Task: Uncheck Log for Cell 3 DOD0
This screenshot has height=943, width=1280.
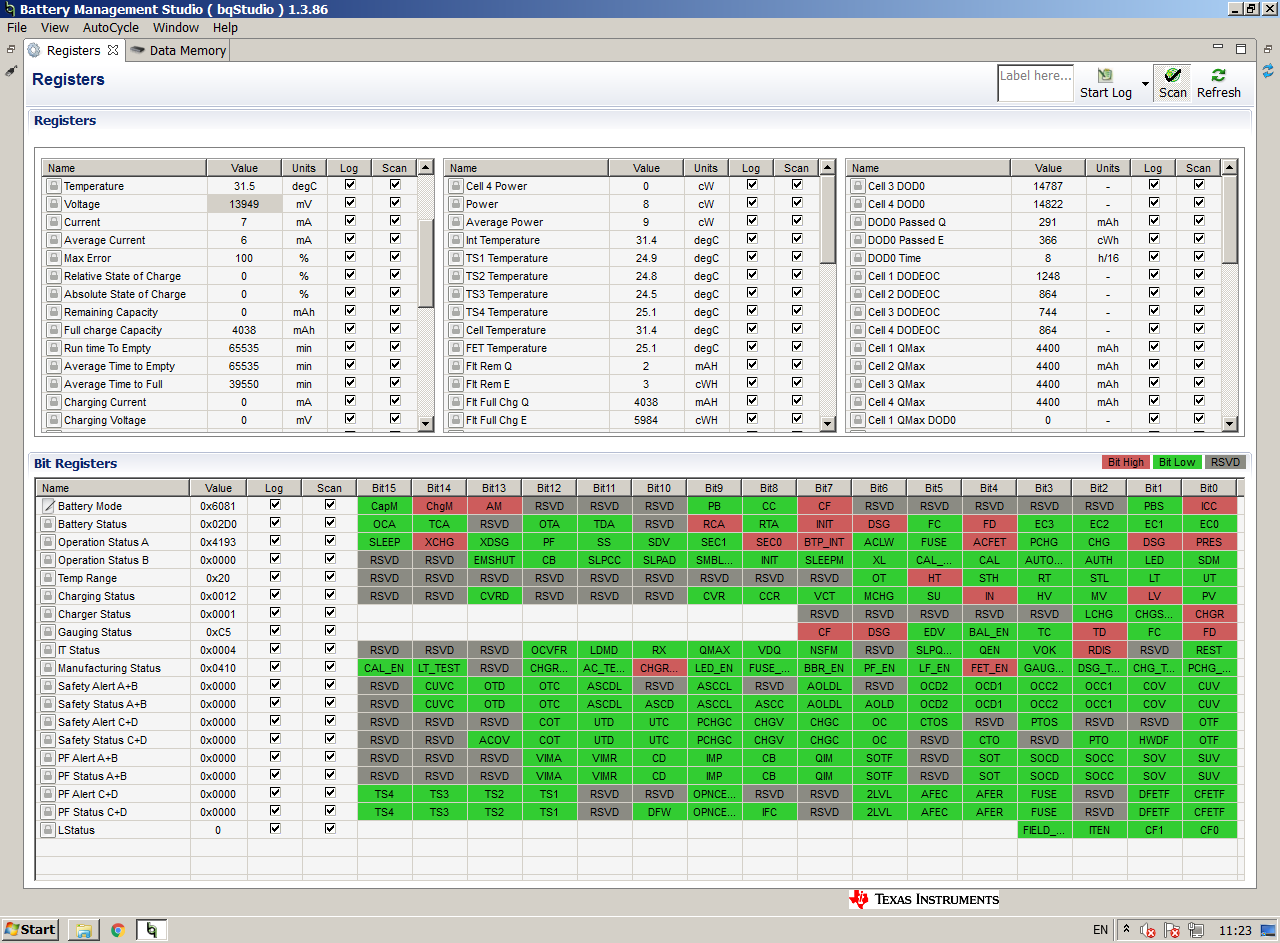Action: [1154, 185]
